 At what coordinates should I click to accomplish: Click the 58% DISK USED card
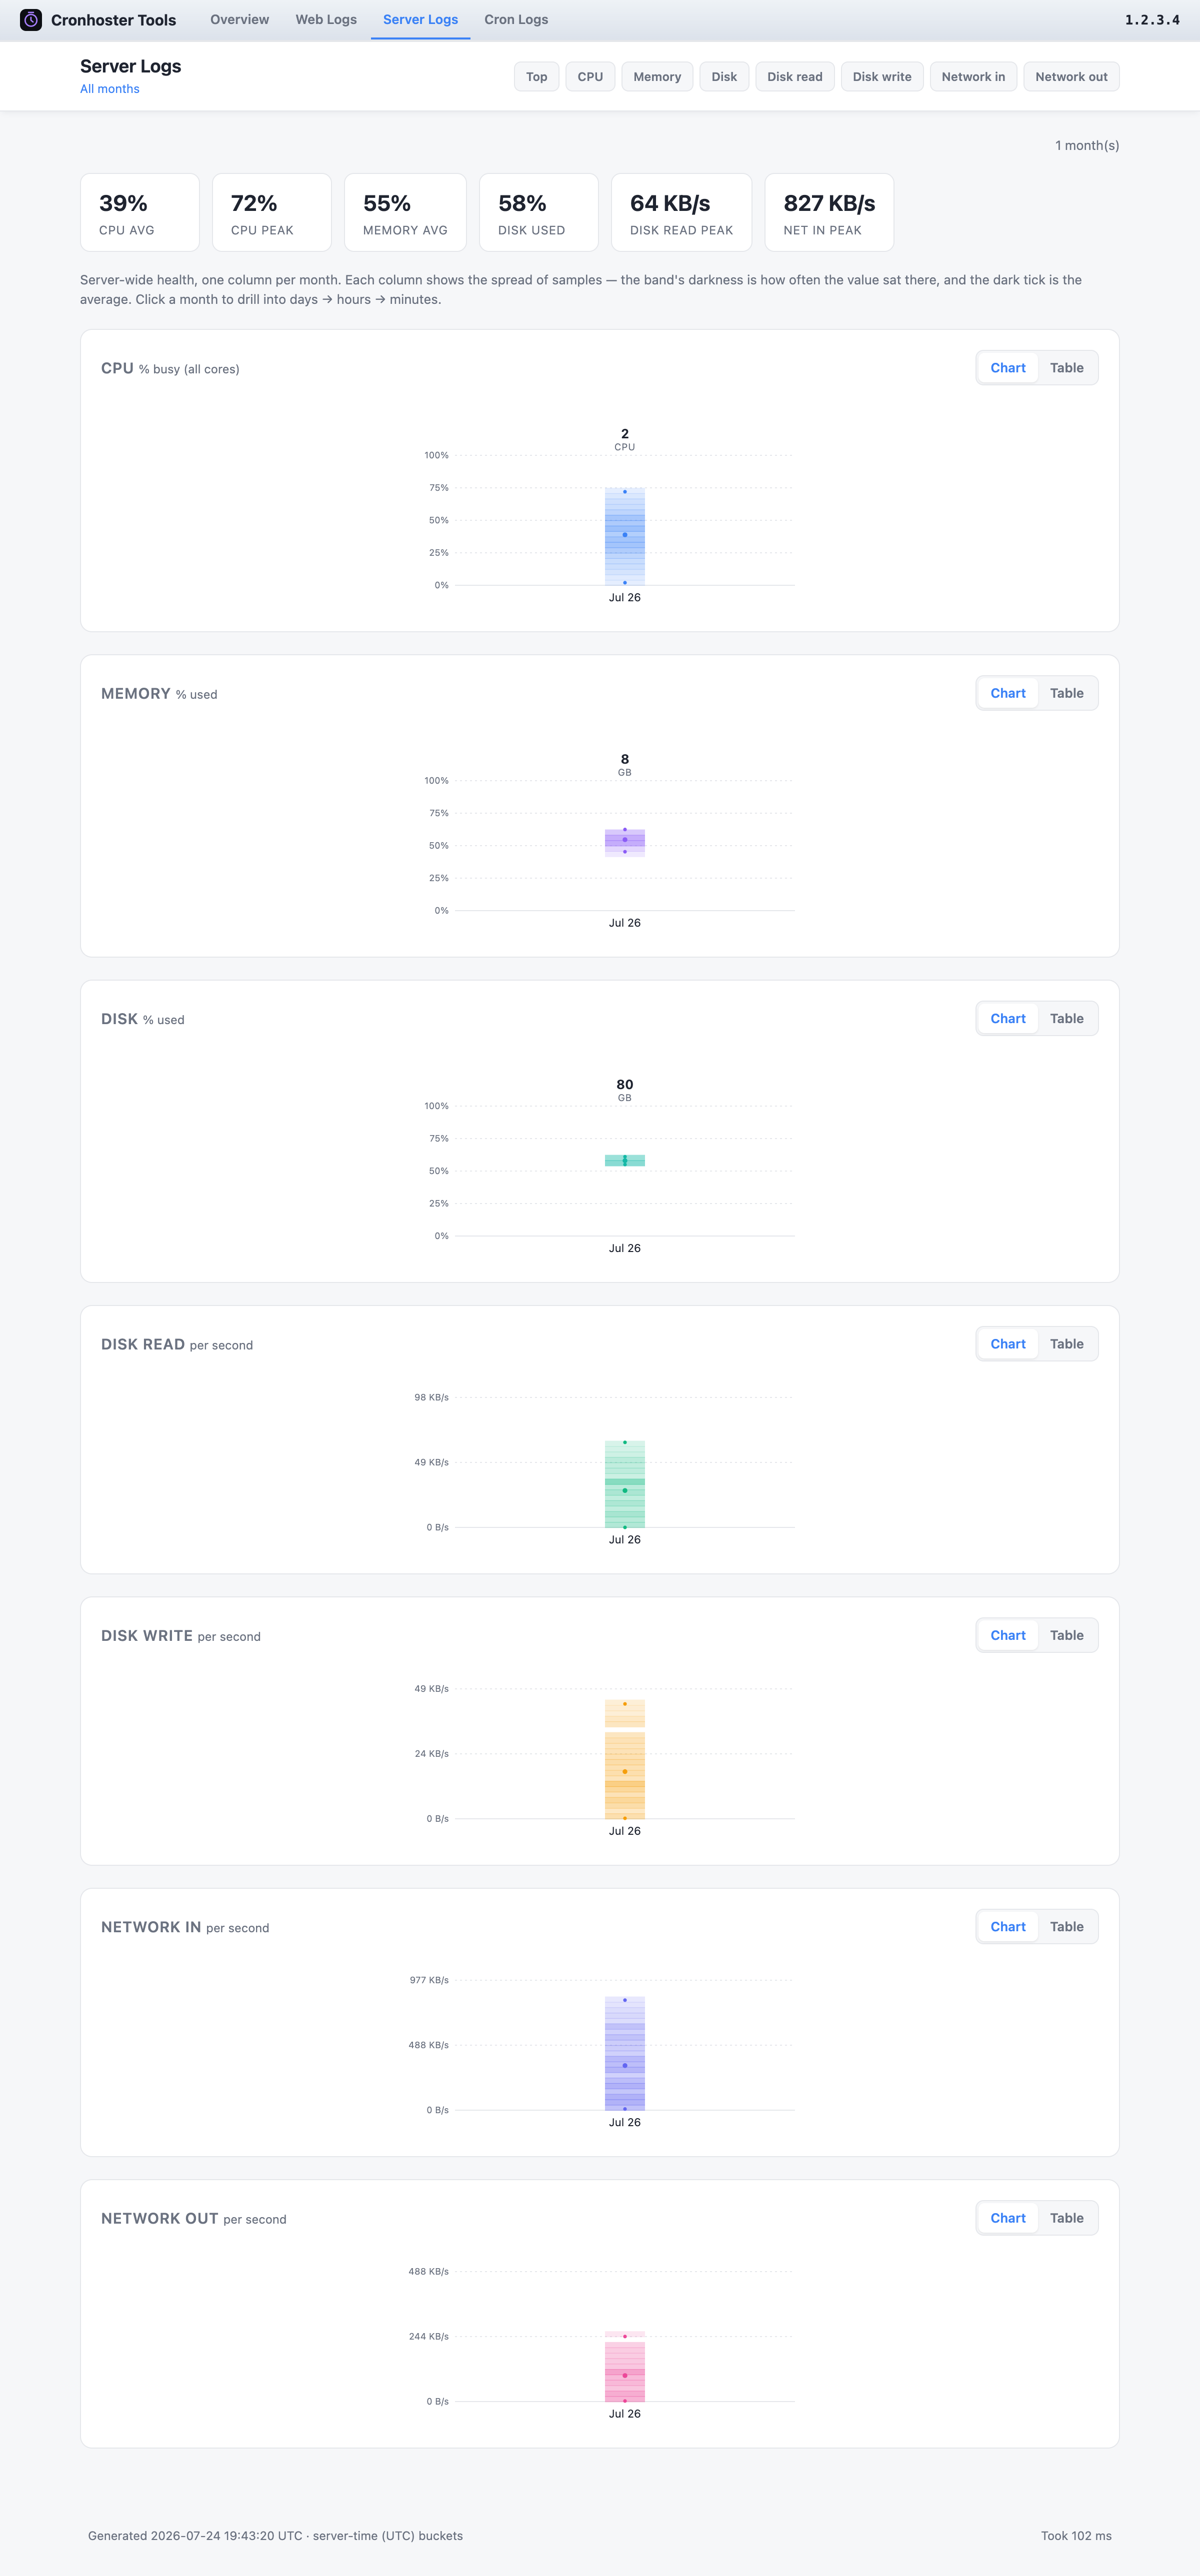point(539,212)
